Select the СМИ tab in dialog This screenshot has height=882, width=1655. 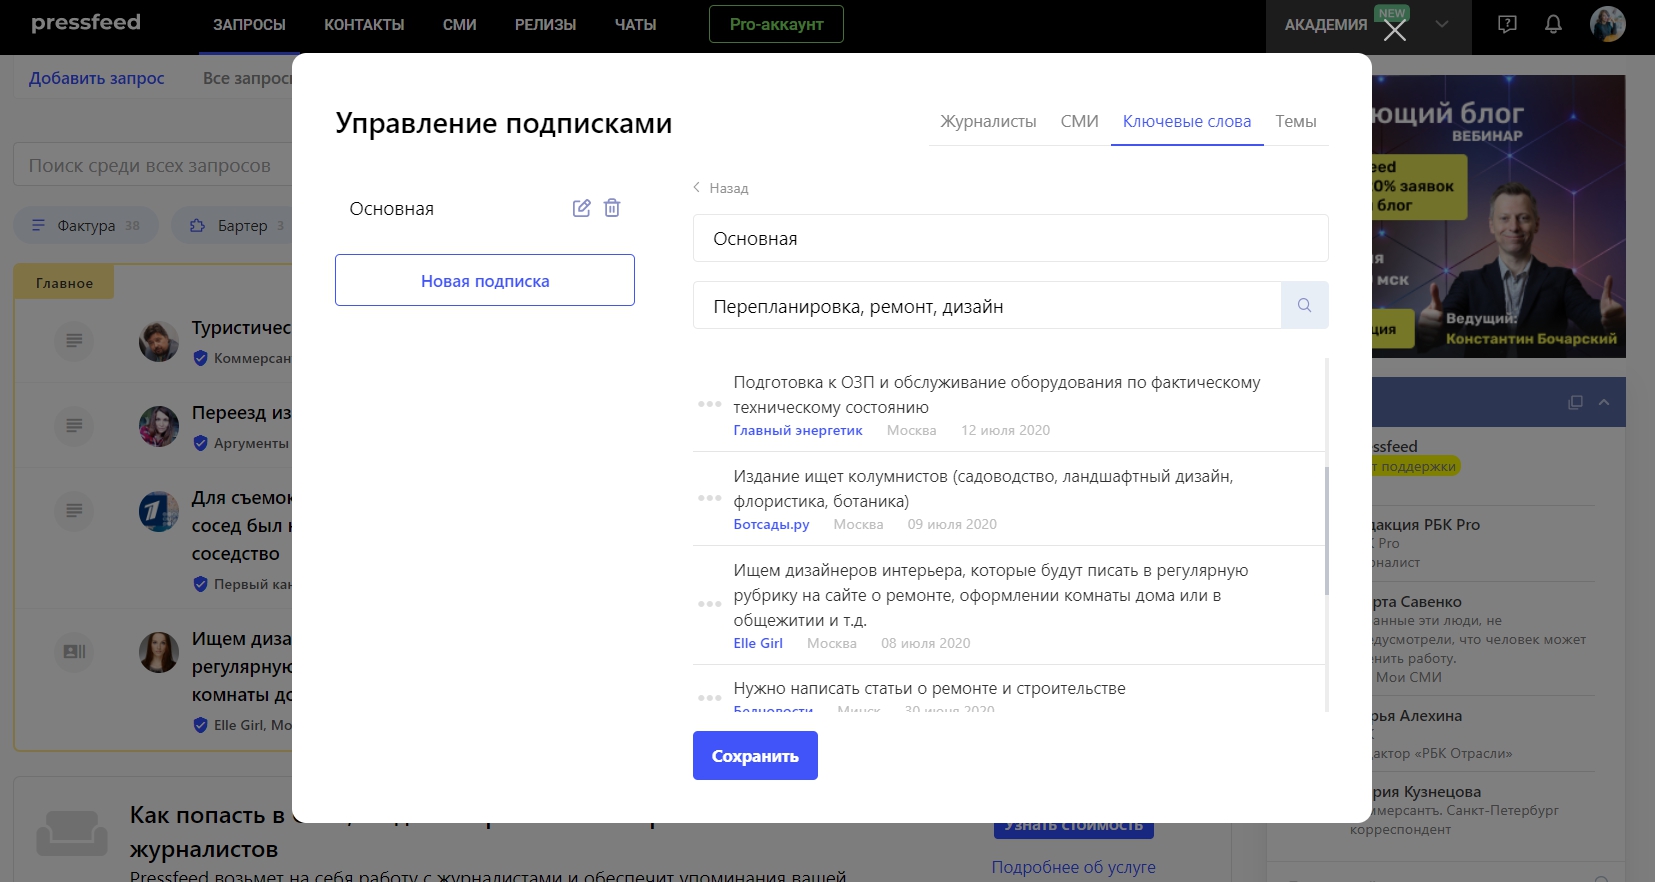(x=1079, y=121)
